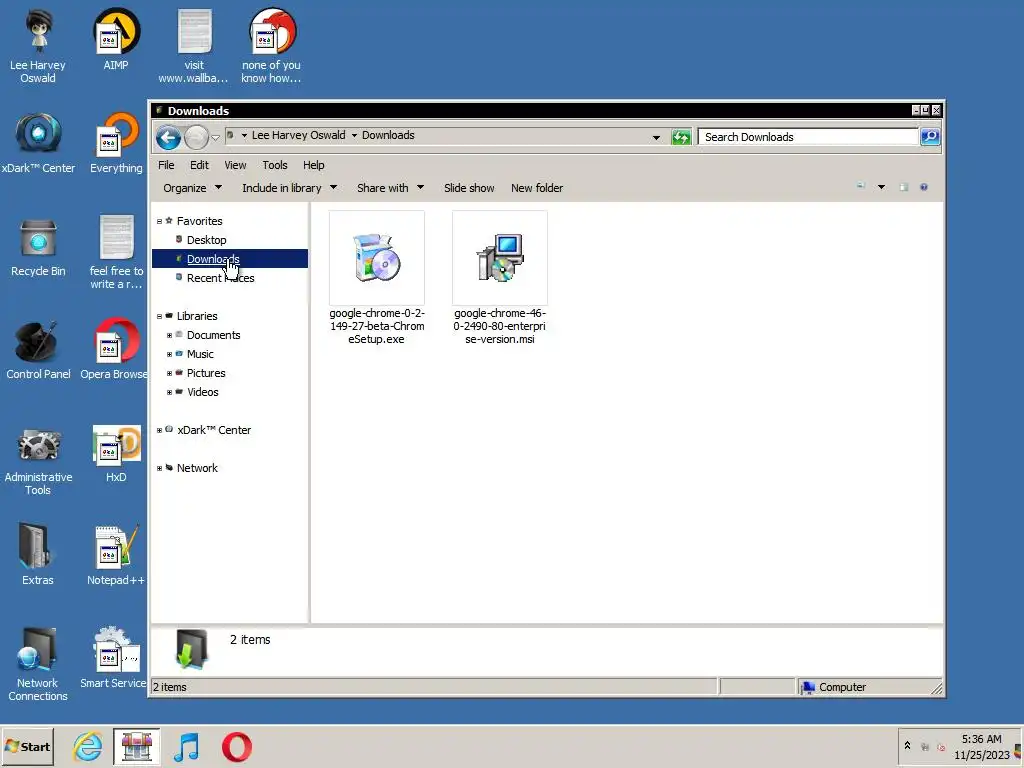The height and width of the screenshot is (768, 1024).
Task: Click into the Search Downloads field
Action: tap(808, 136)
